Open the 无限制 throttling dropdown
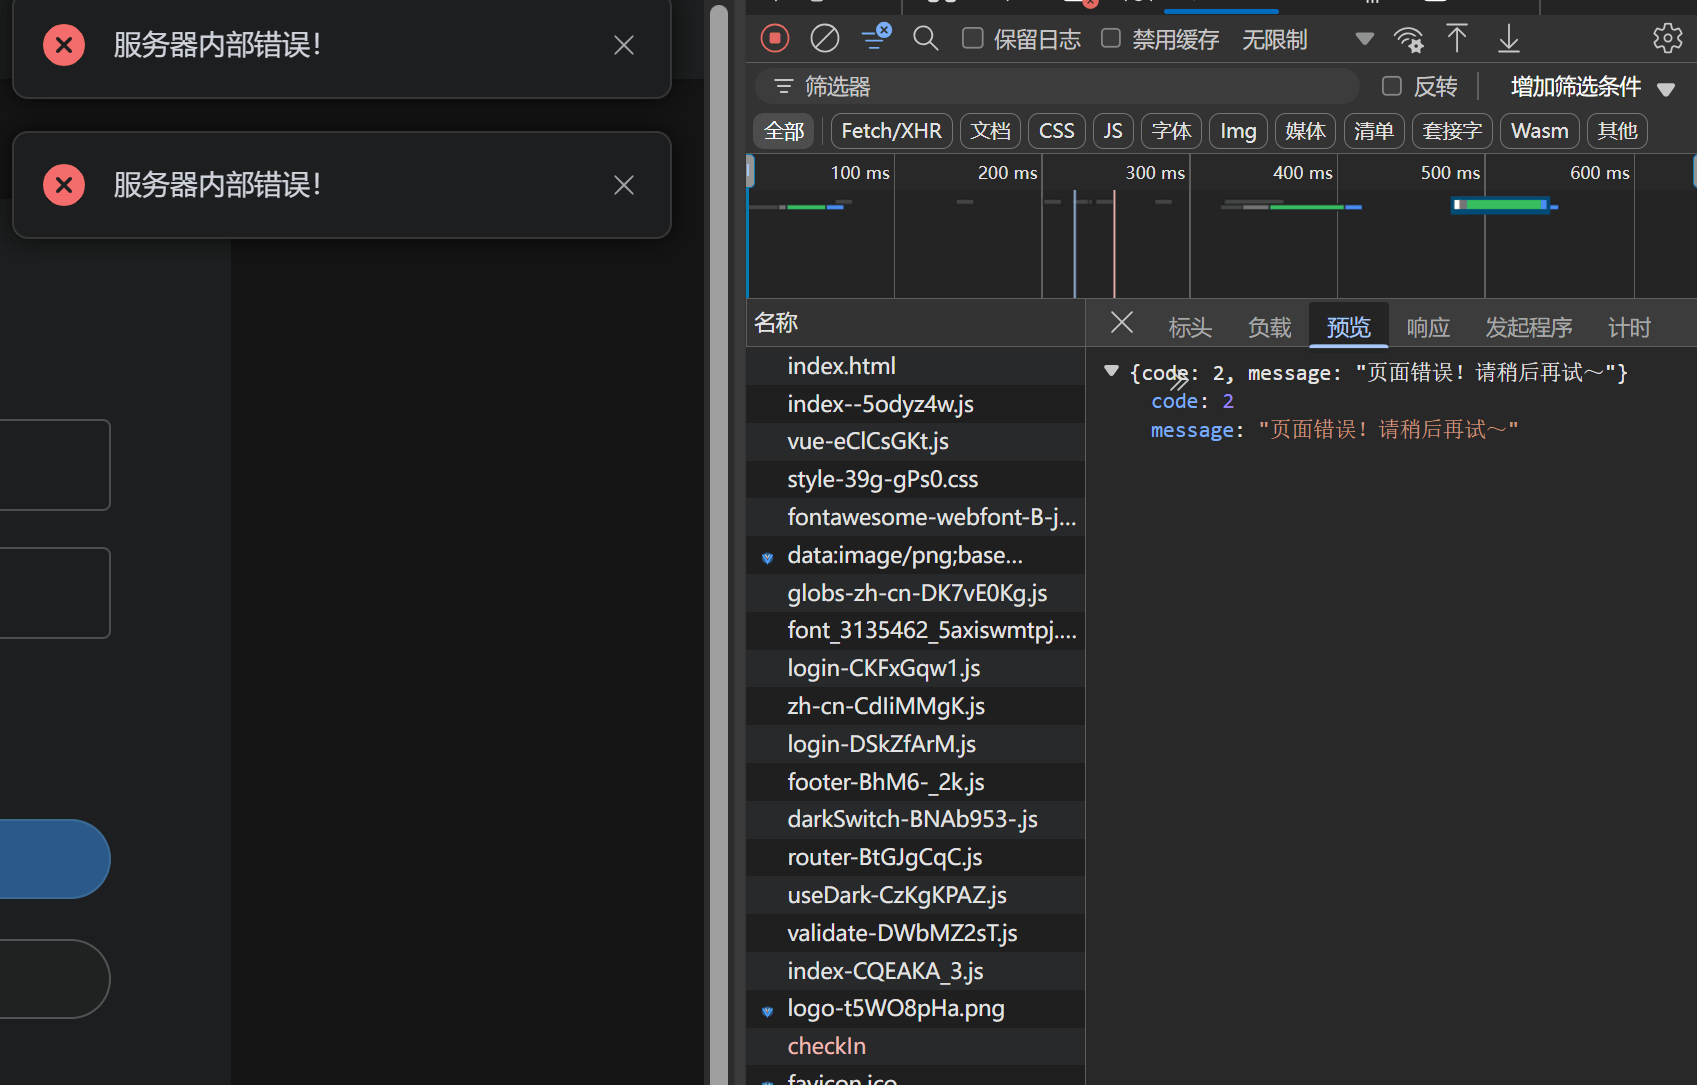 tap(1308, 40)
